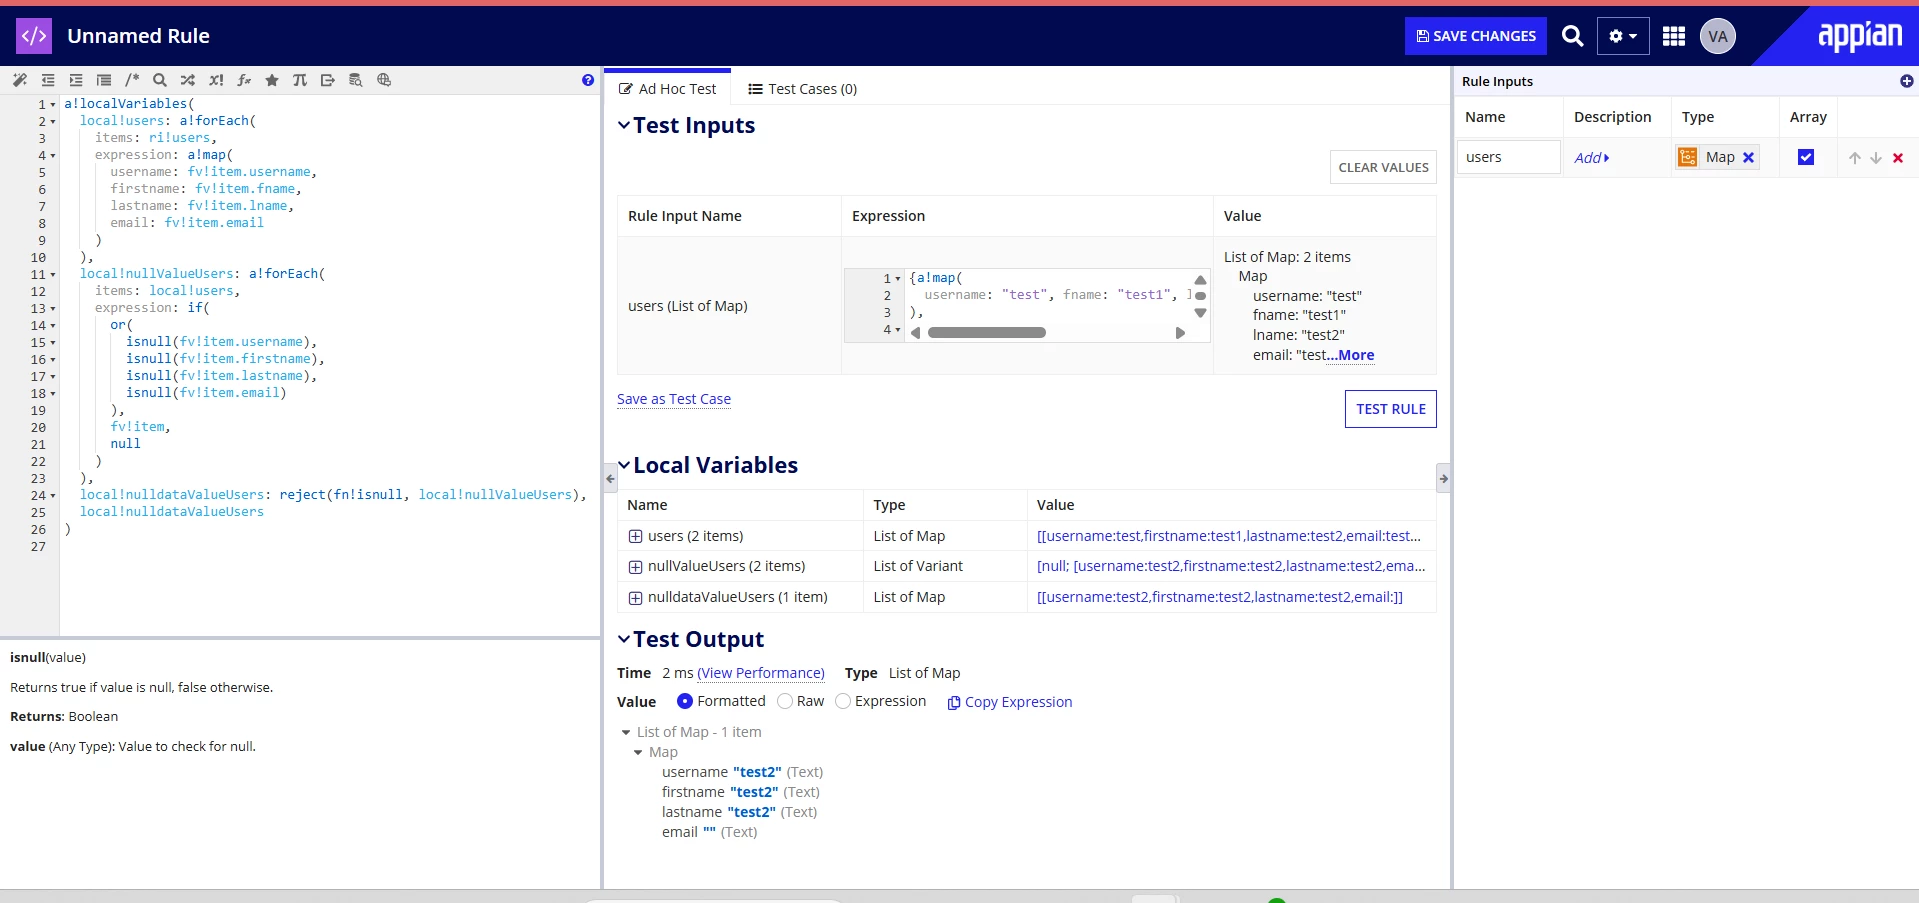
Task: Click the indent code icon
Action: [x=76, y=80]
